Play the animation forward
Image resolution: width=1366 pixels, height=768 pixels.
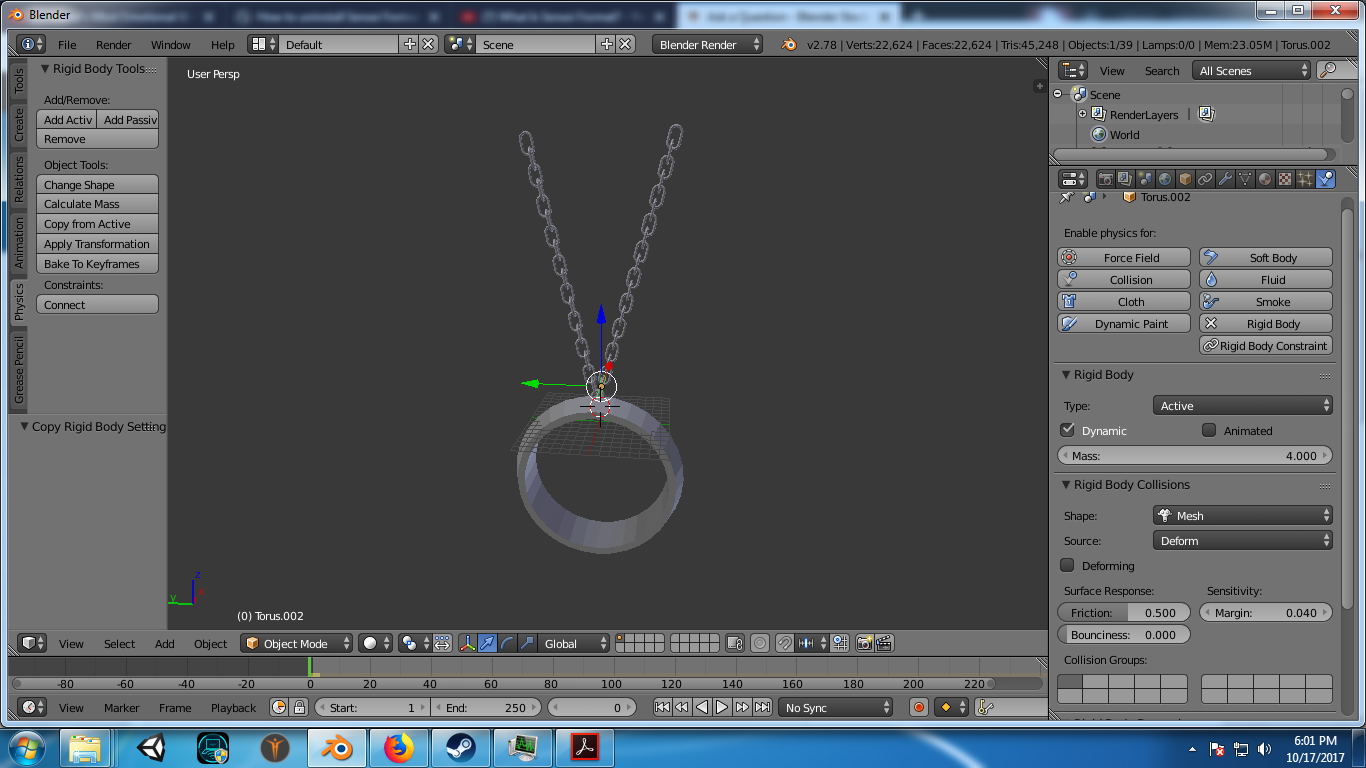tap(722, 707)
